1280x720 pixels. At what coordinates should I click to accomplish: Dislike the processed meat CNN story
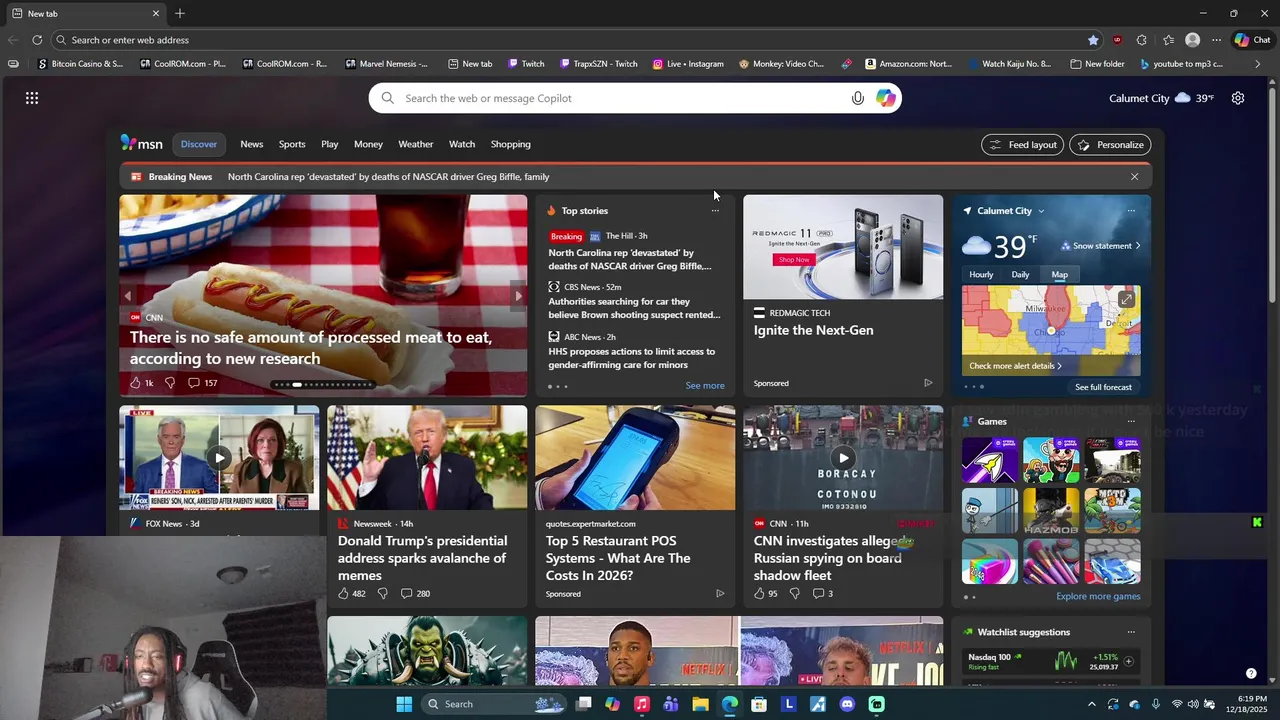coord(169,383)
